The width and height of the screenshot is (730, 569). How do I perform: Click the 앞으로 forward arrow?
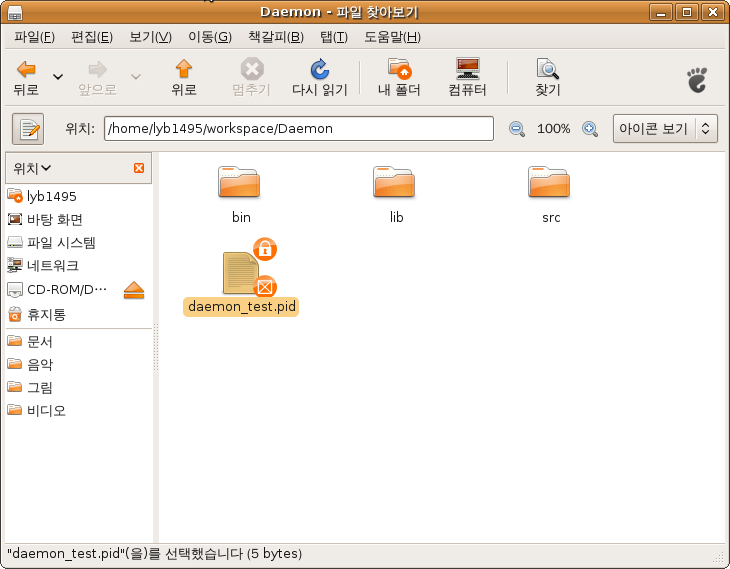(97, 77)
